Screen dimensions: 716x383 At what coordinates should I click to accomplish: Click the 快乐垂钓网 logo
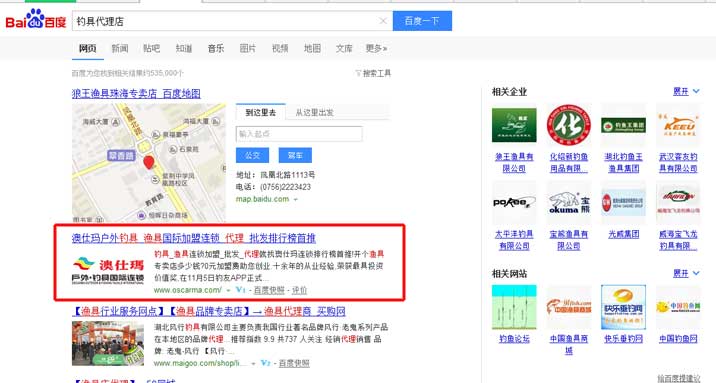(x=623, y=307)
